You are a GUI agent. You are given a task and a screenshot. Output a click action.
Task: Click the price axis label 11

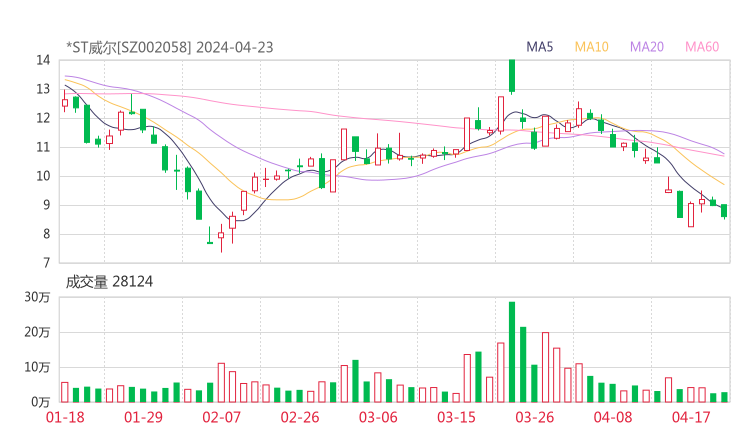tap(43, 147)
